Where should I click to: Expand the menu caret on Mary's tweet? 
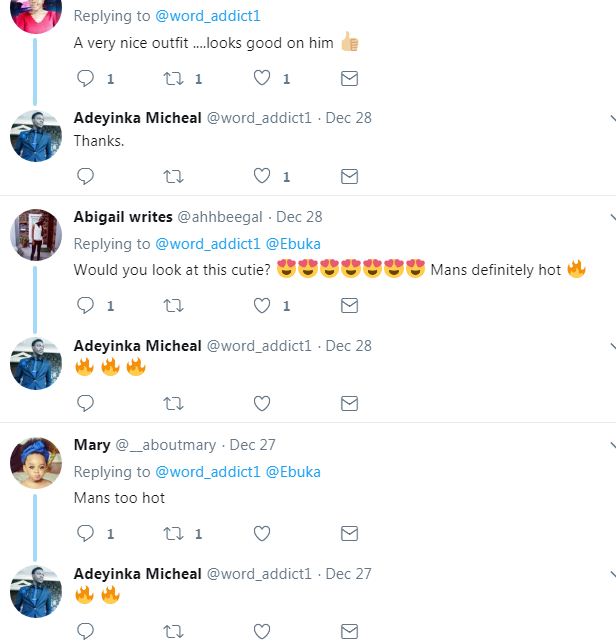coord(611,445)
